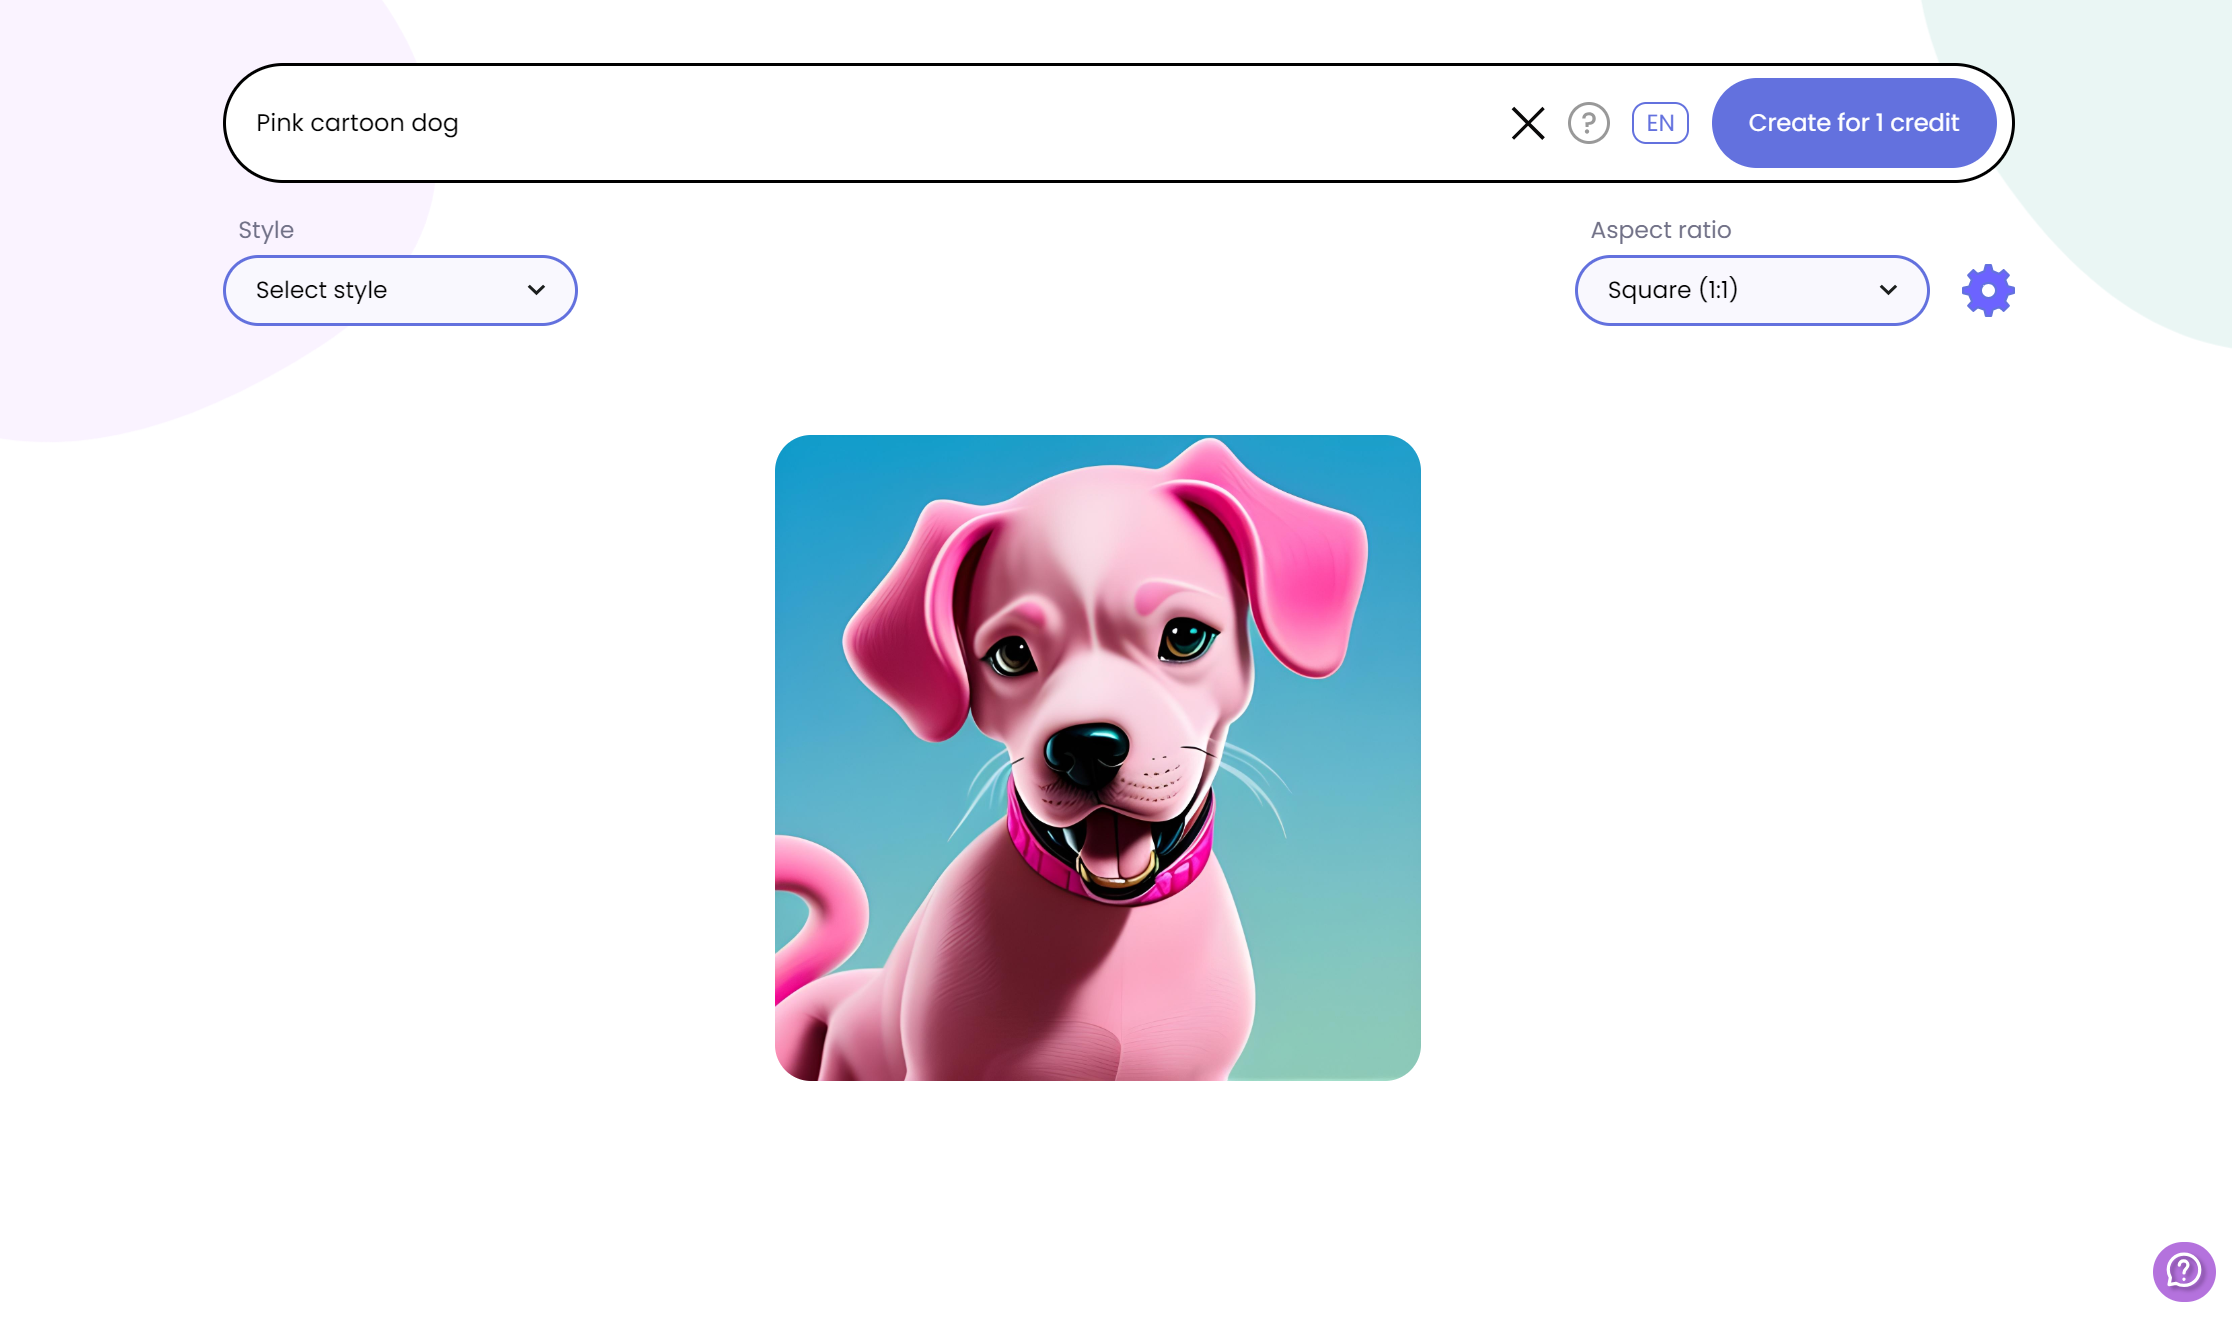Viewport: 2232px width, 1317px height.
Task: Click the 'Style' label
Action: (x=266, y=230)
